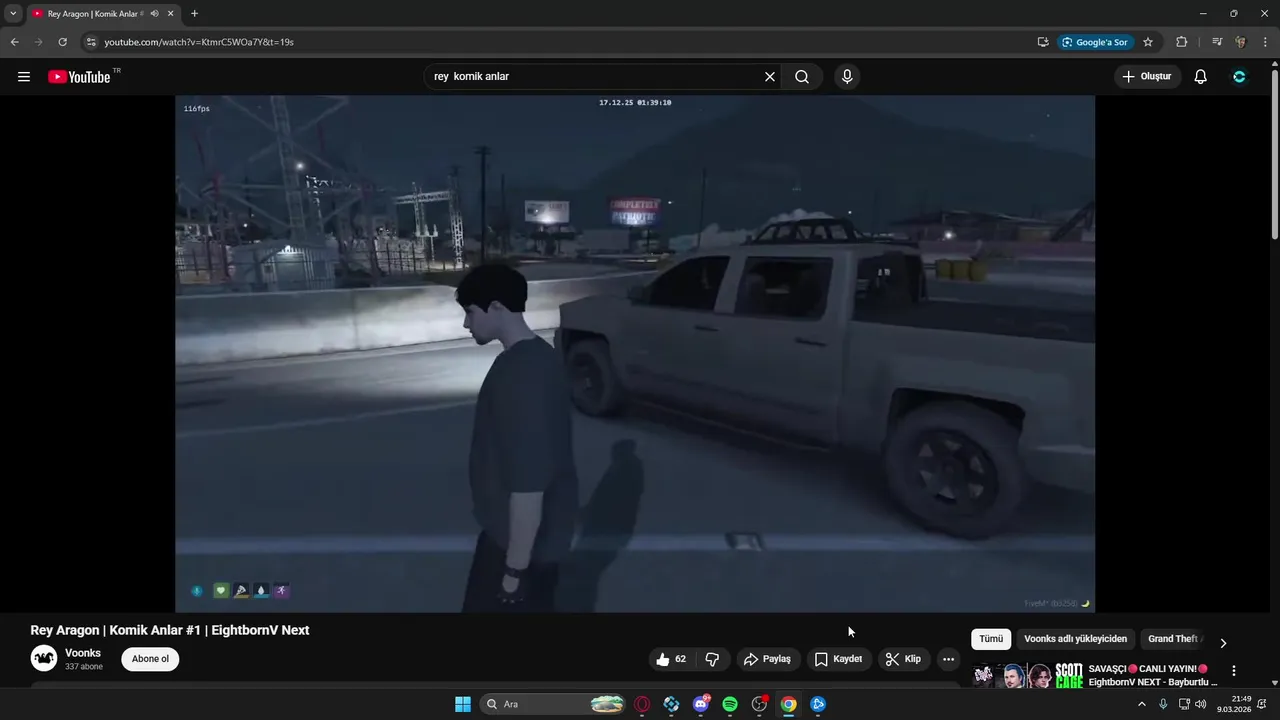This screenshot has width=1280, height=720.
Task: Open the YouTube hamburger guide menu
Action: pyautogui.click(x=24, y=77)
